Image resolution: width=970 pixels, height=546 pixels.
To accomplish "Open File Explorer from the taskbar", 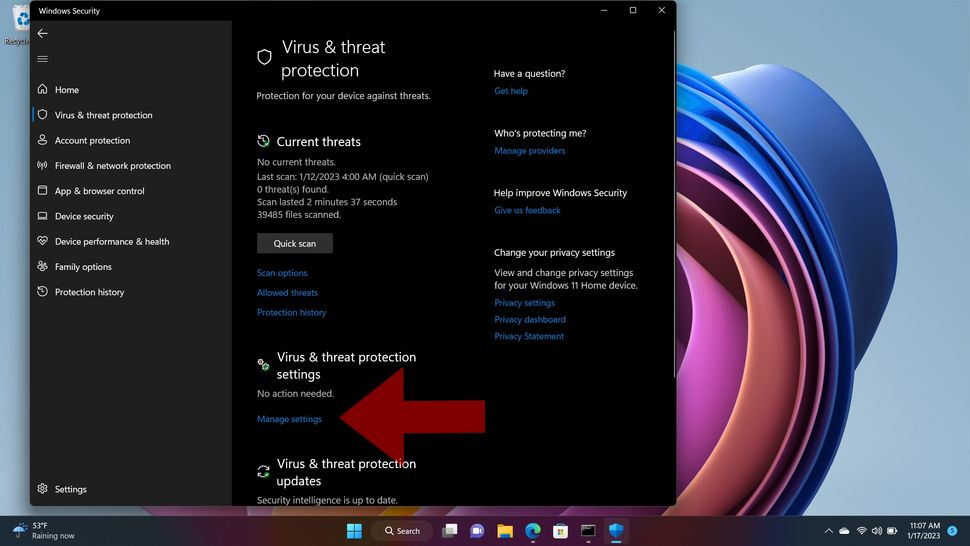I will click(x=505, y=531).
